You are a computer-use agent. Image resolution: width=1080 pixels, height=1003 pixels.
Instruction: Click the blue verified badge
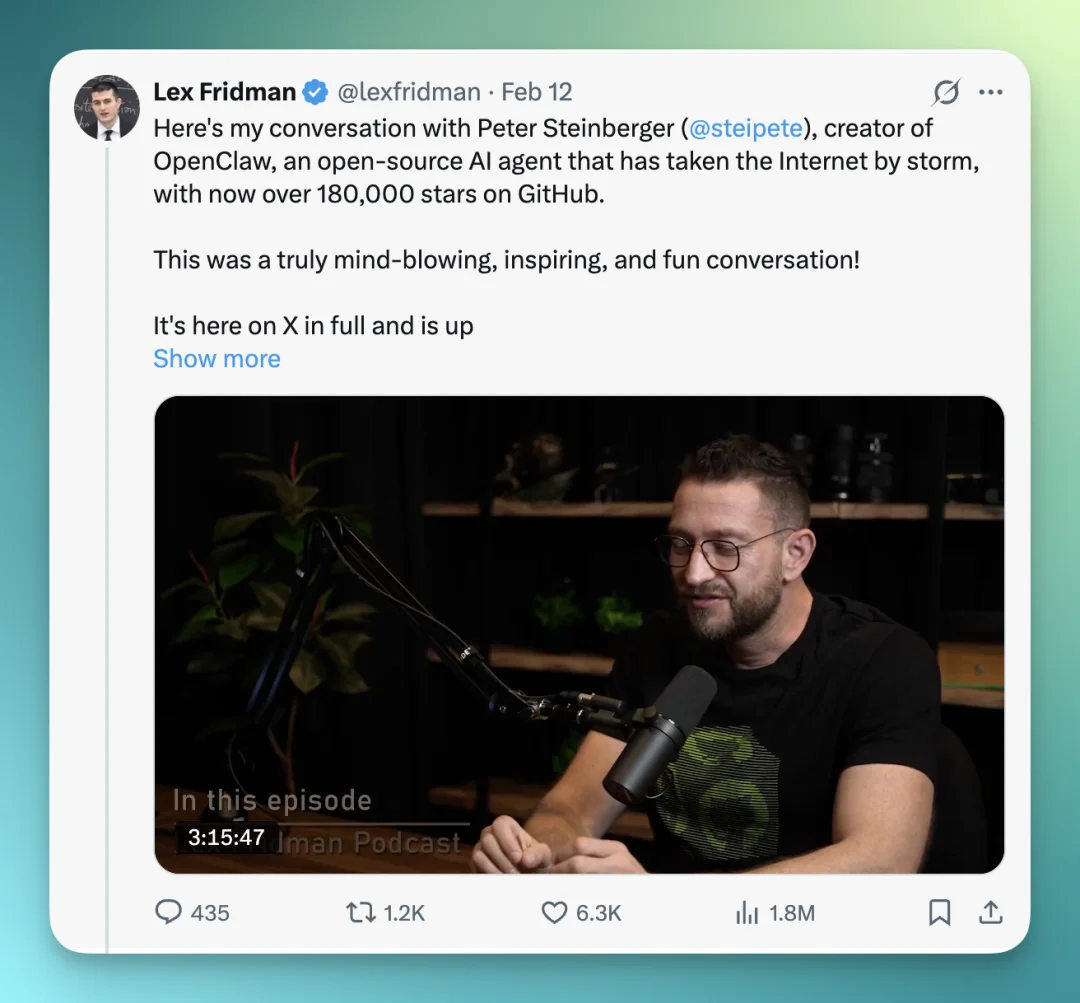click(x=315, y=93)
